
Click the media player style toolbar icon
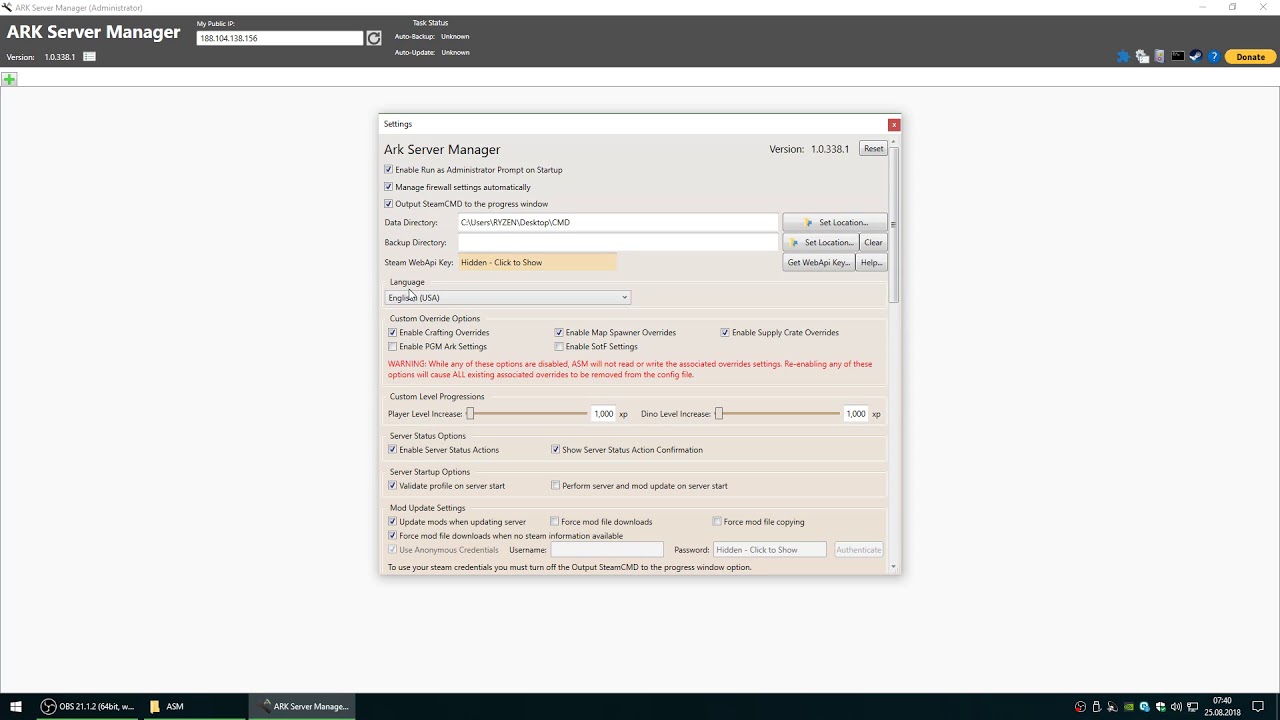coord(1159,57)
